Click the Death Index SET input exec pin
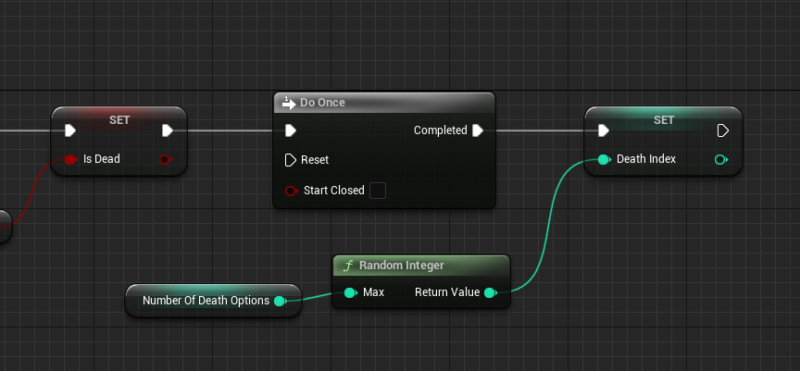Screen dimensions: 800x371 tap(604, 131)
